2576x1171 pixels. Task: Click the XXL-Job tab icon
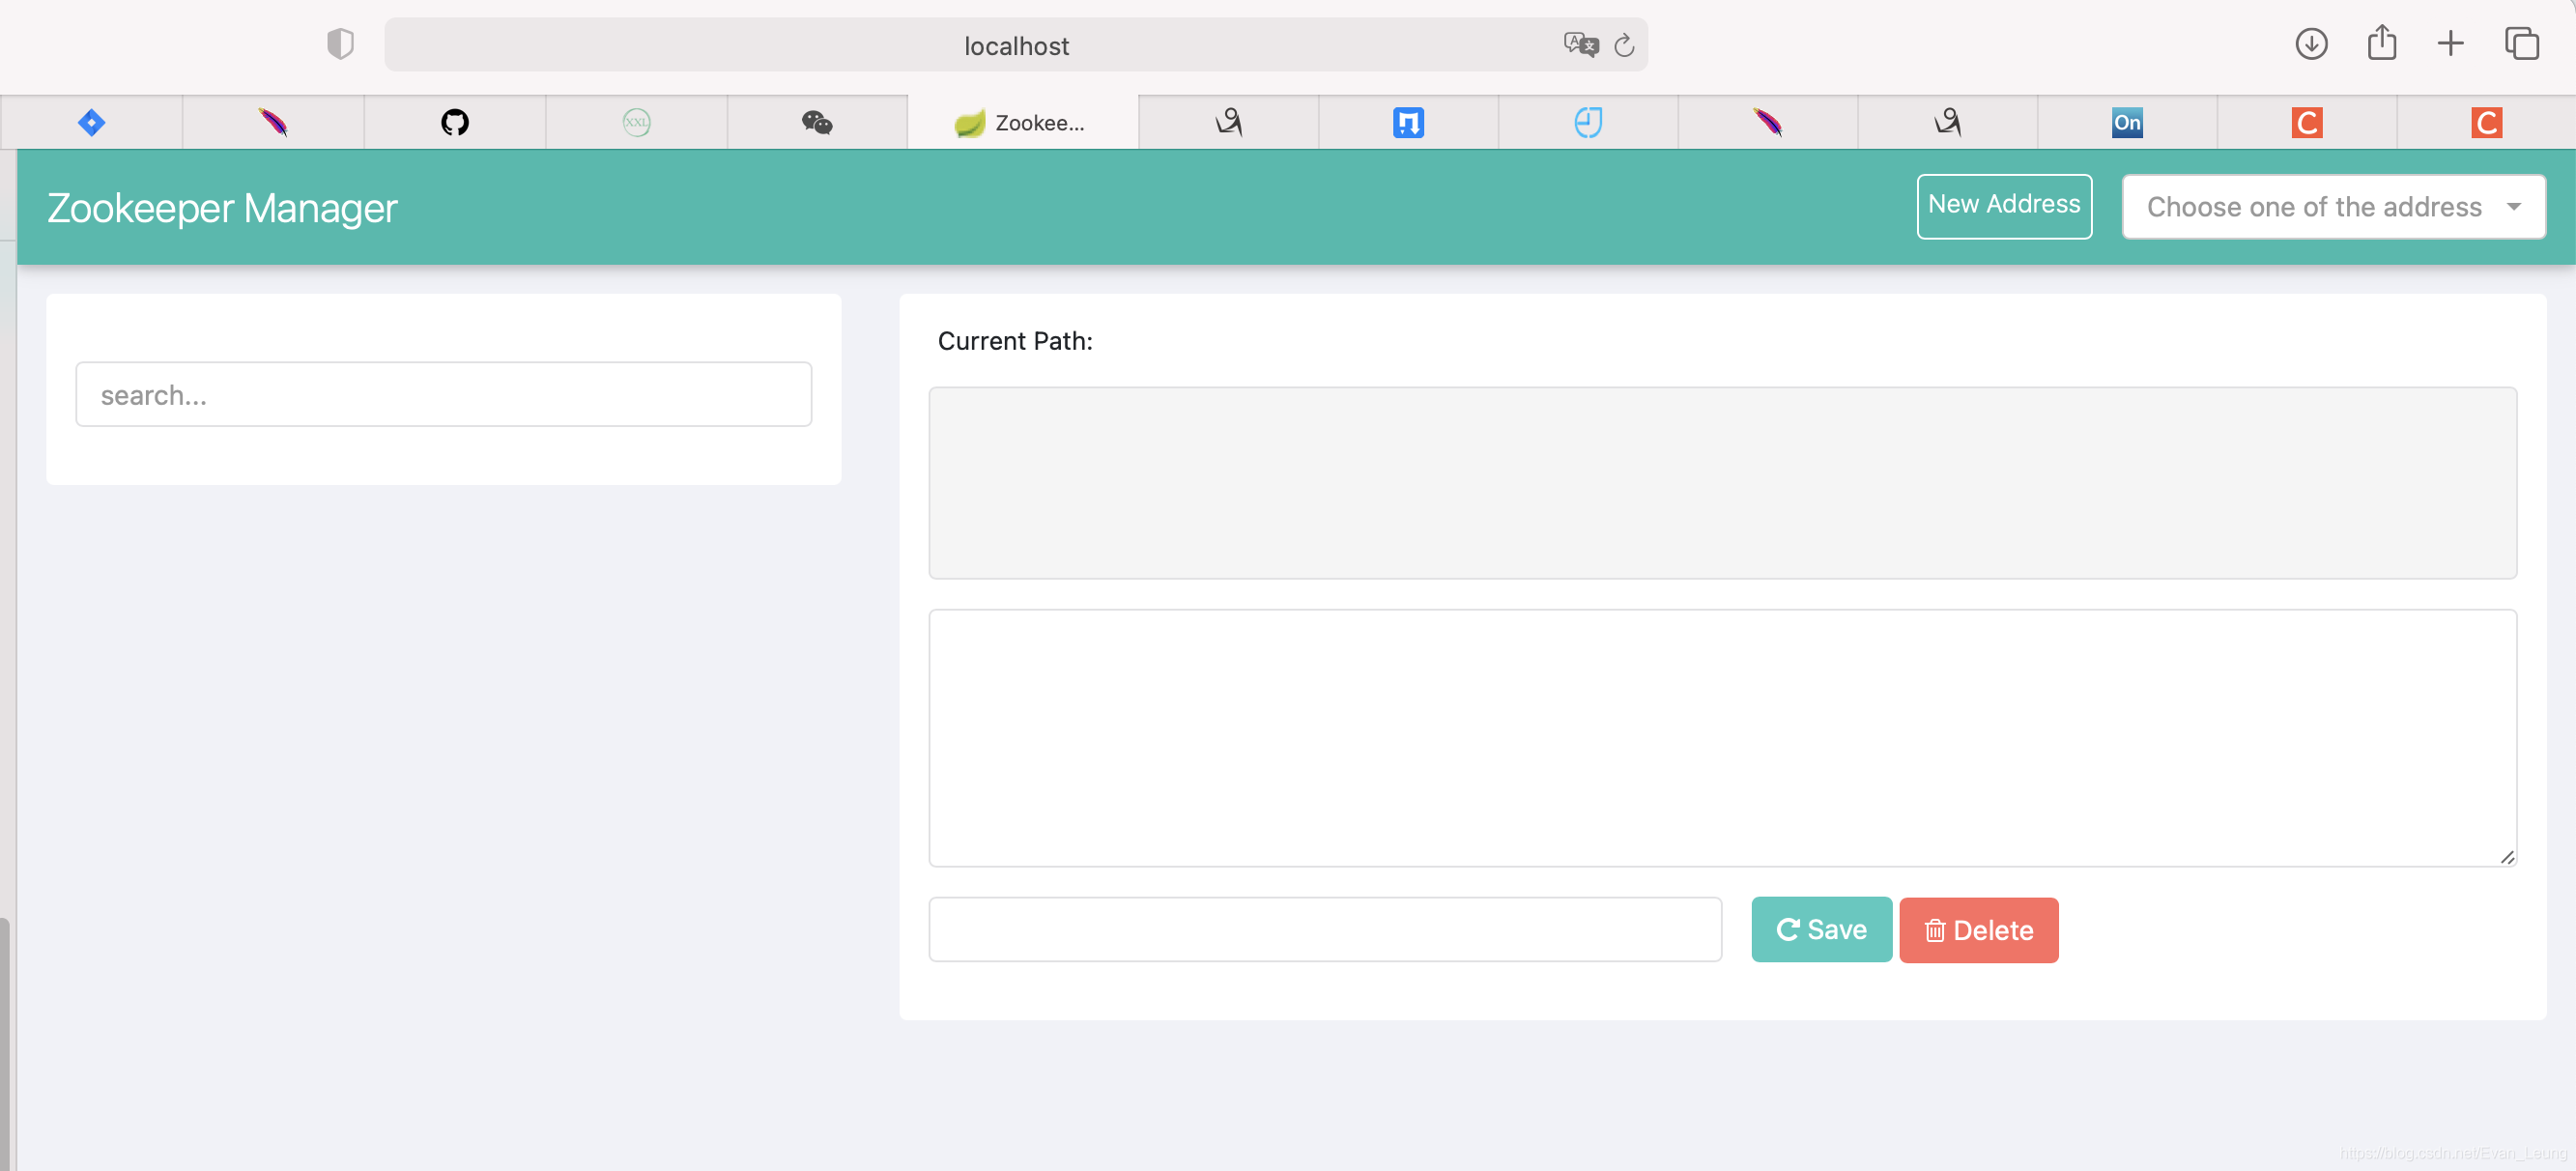tap(636, 122)
